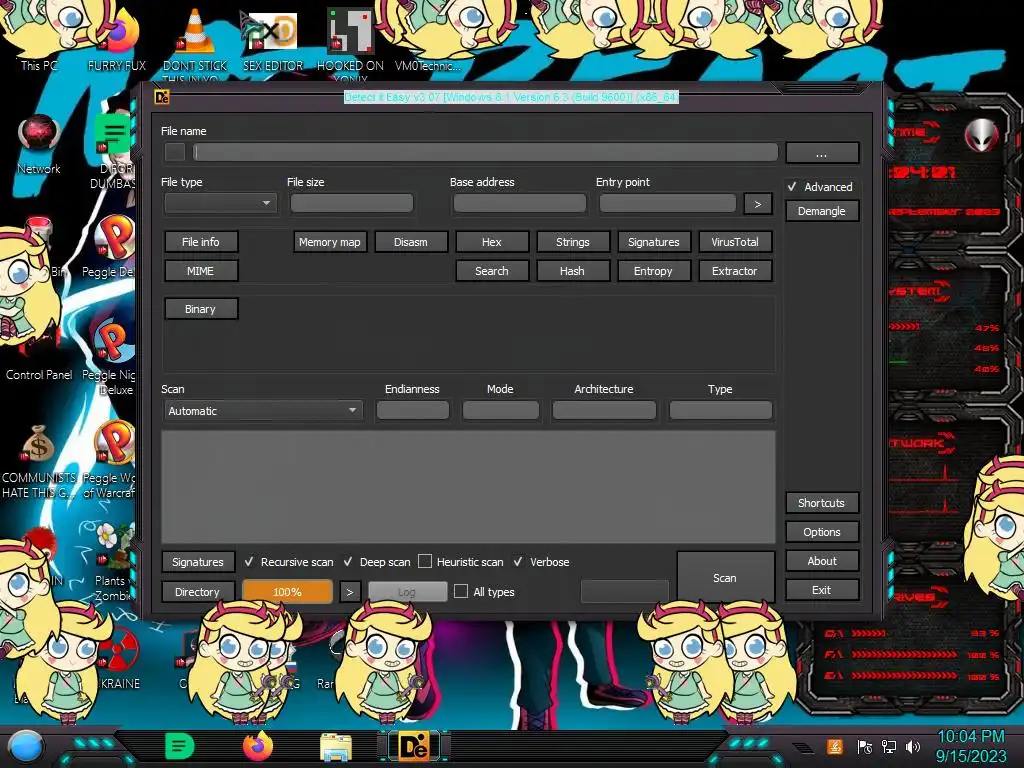The image size is (1024, 768).
Task: Open the File type dropdown
Action: click(x=221, y=203)
